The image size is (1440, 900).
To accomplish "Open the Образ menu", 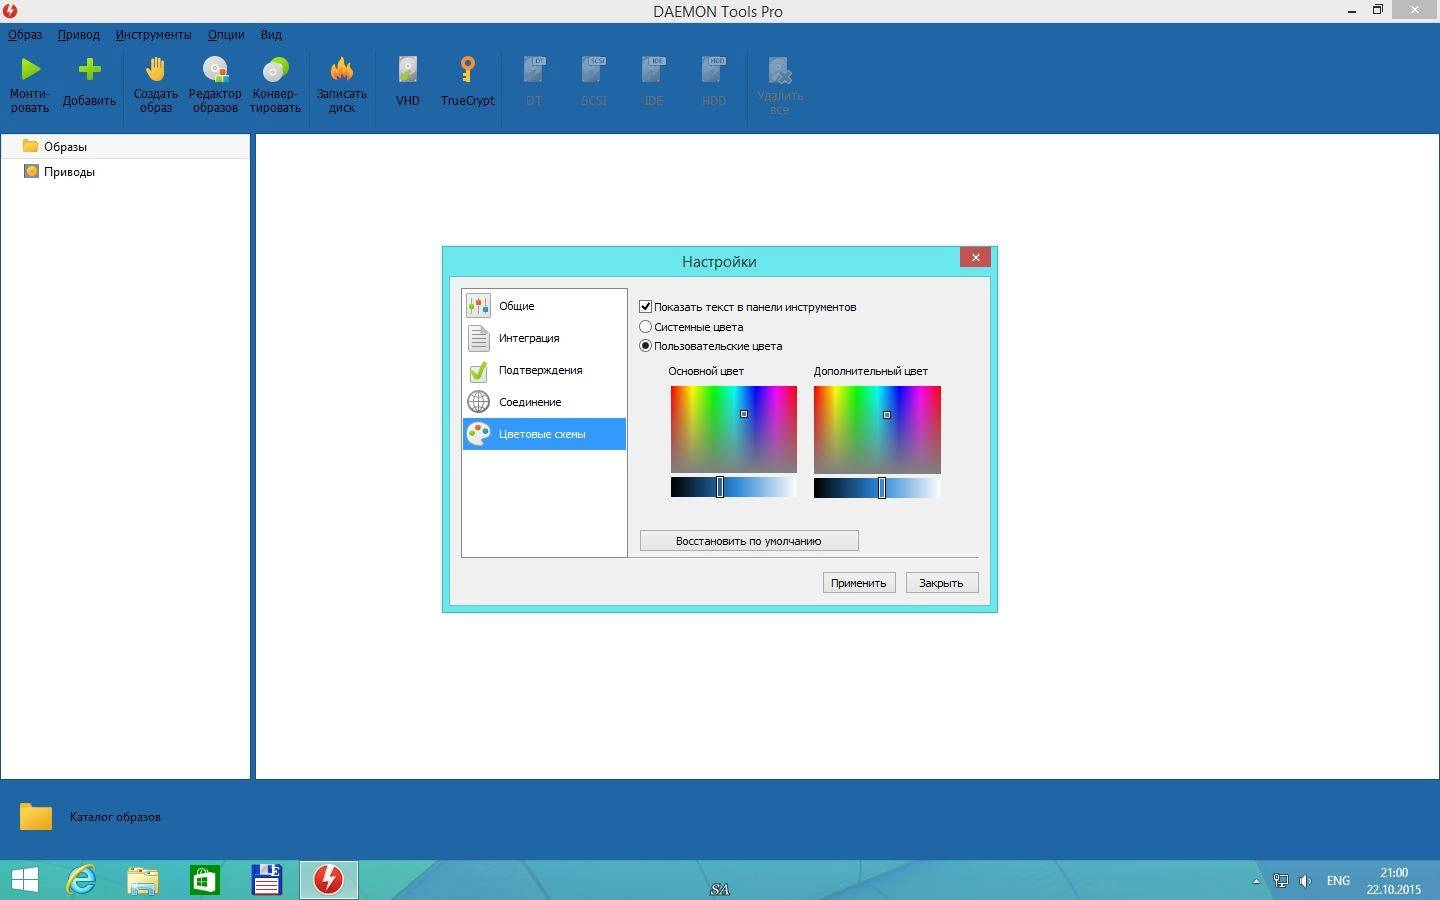I will 25,34.
